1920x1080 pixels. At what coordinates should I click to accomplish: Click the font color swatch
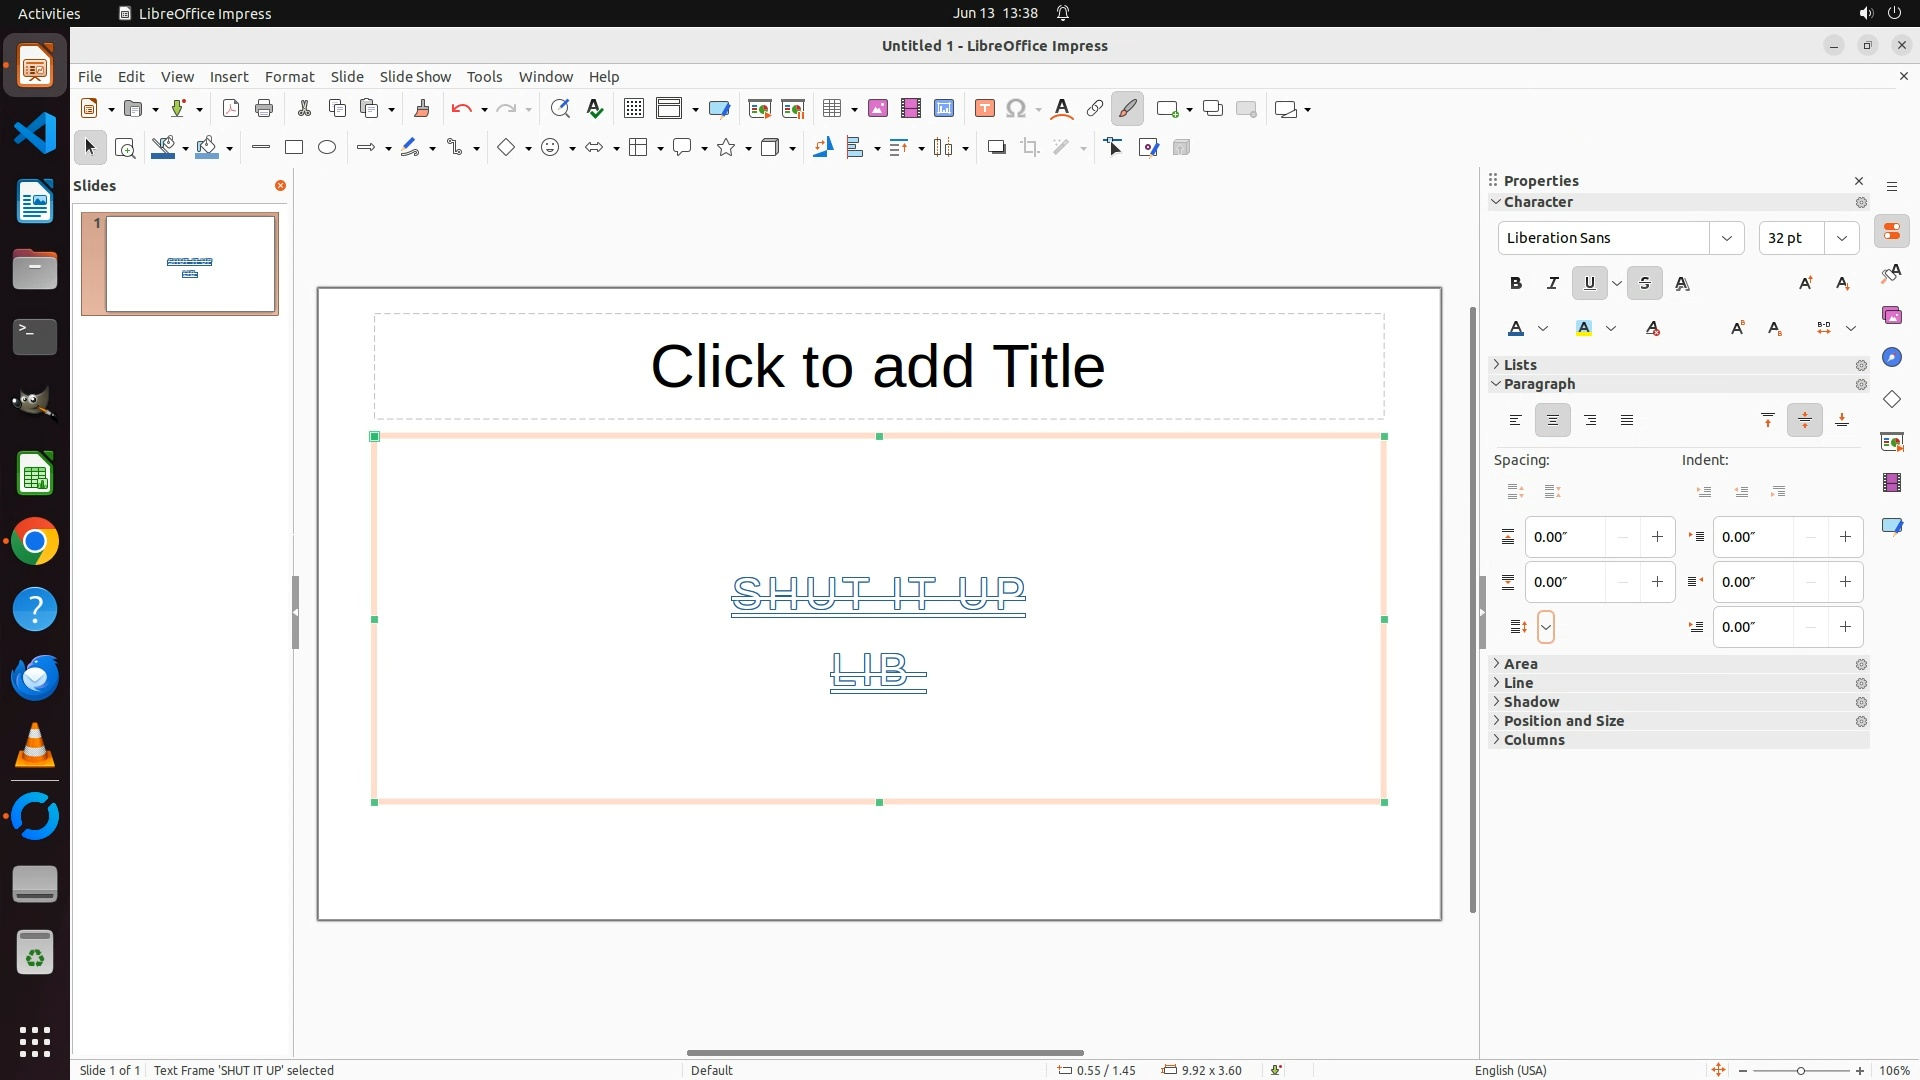(x=1516, y=329)
